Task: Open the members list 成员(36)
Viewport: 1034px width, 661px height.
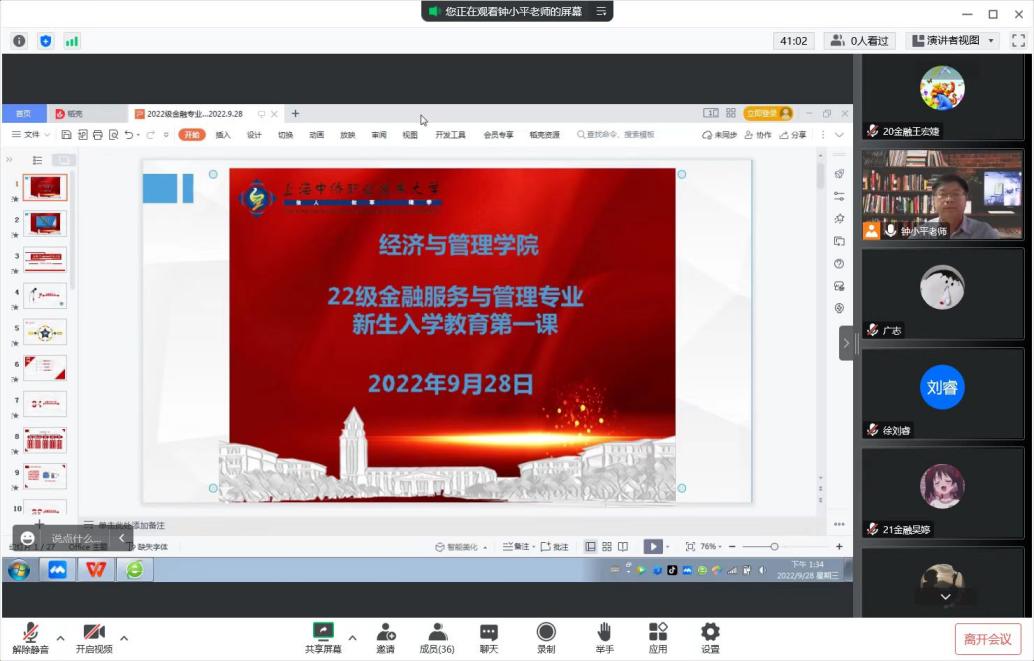Action: [x=437, y=638]
